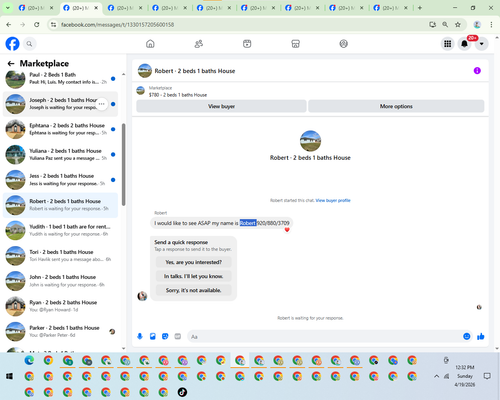Open a new Chrome tab
Image resolution: width=500 pixels, height=400 pixels.
tap(420, 8)
